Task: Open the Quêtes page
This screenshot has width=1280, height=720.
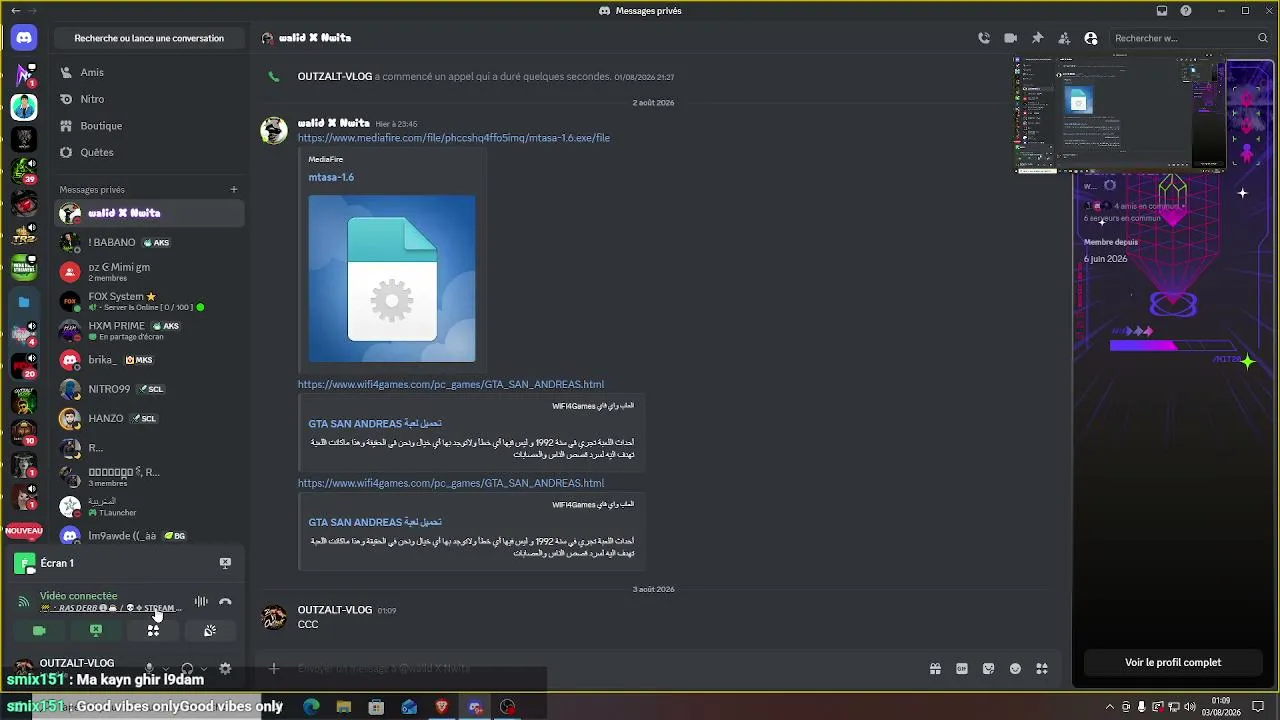Action: pyautogui.click(x=149, y=152)
